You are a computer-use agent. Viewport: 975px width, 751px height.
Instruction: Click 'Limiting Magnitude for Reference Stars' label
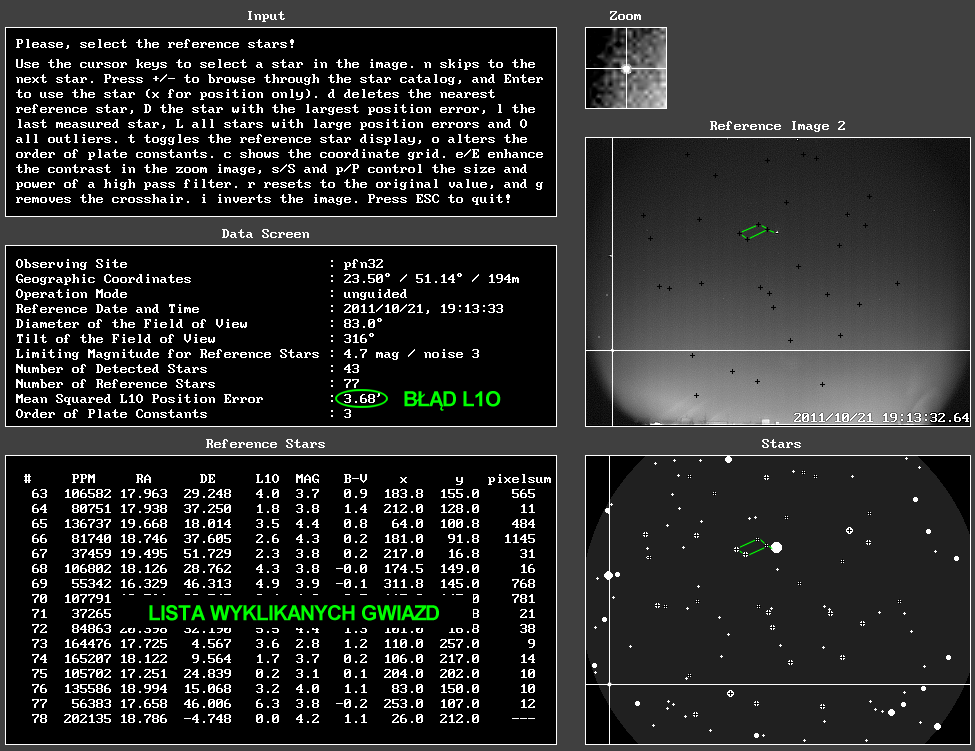tap(167, 353)
